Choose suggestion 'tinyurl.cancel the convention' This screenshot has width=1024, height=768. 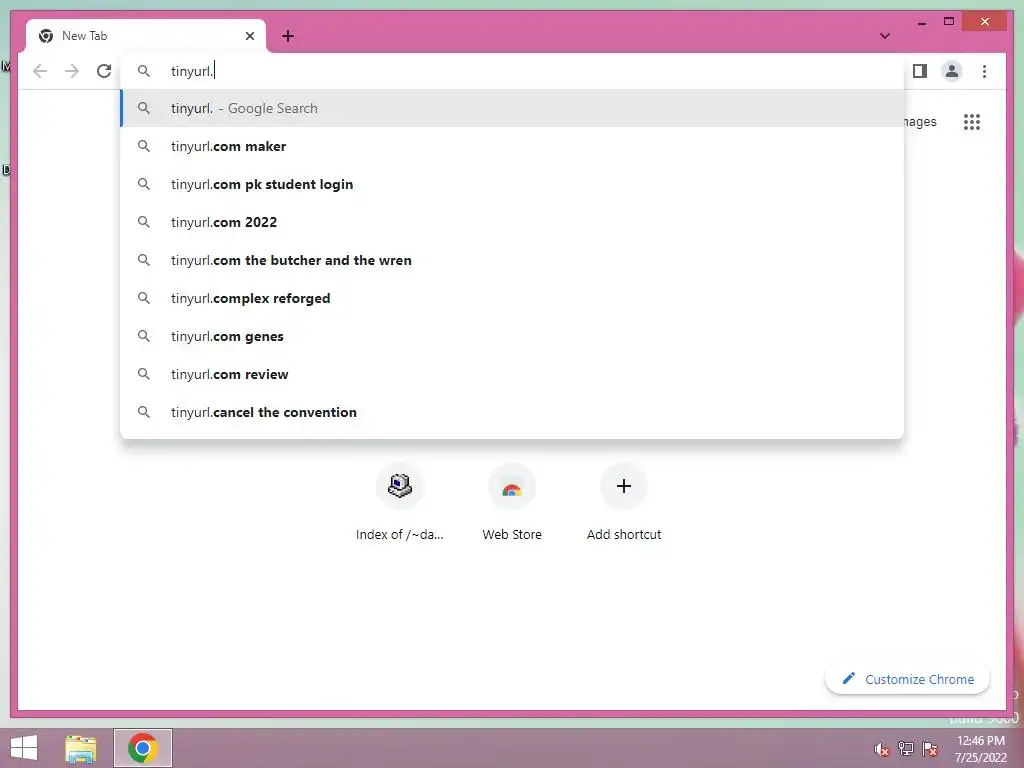click(513, 412)
